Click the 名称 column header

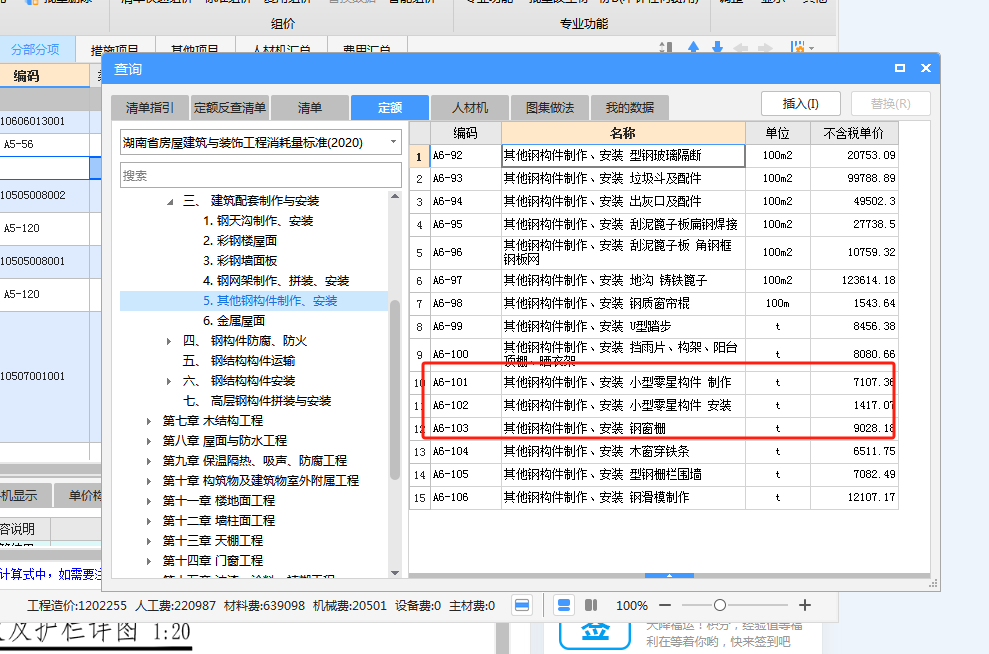pyautogui.click(x=623, y=133)
